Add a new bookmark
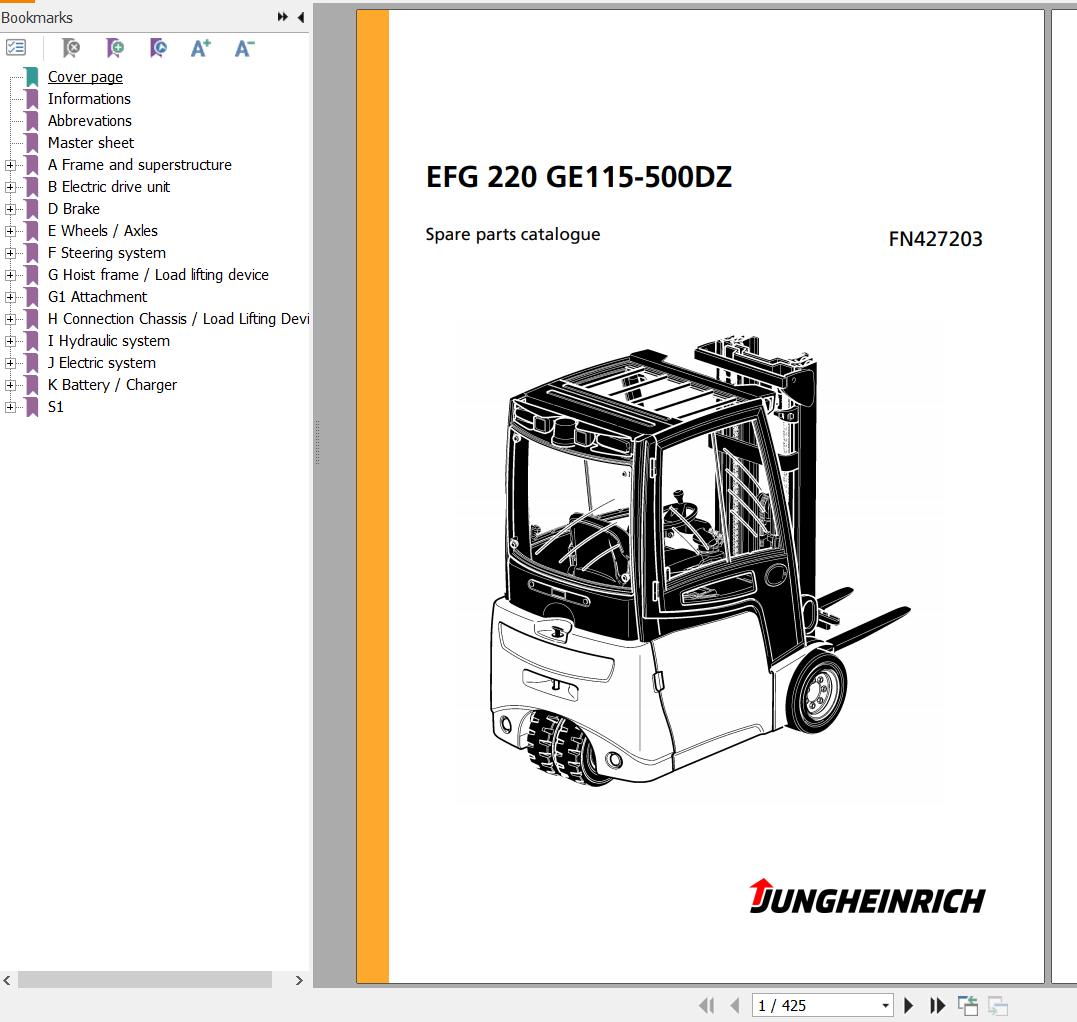 coord(115,47)
